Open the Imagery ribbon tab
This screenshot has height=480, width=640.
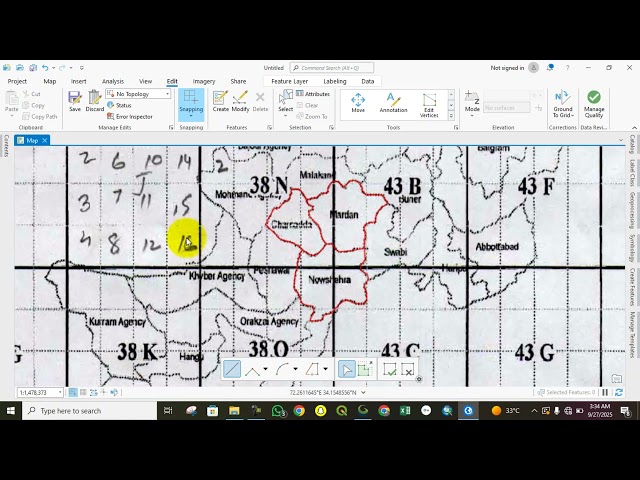(x=204, y=81)
